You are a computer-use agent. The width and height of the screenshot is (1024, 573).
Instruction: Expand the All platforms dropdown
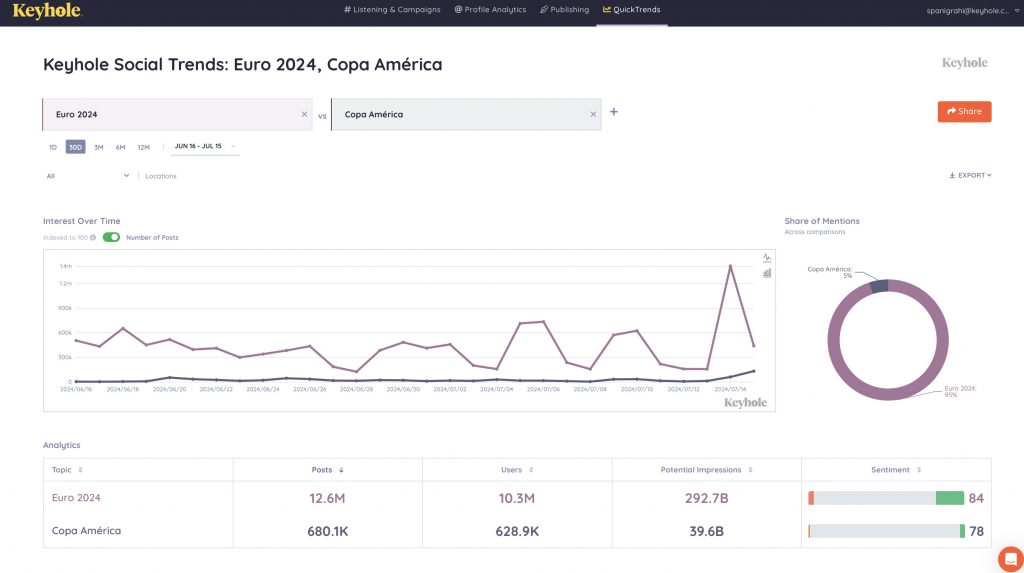tap(88, 176)
